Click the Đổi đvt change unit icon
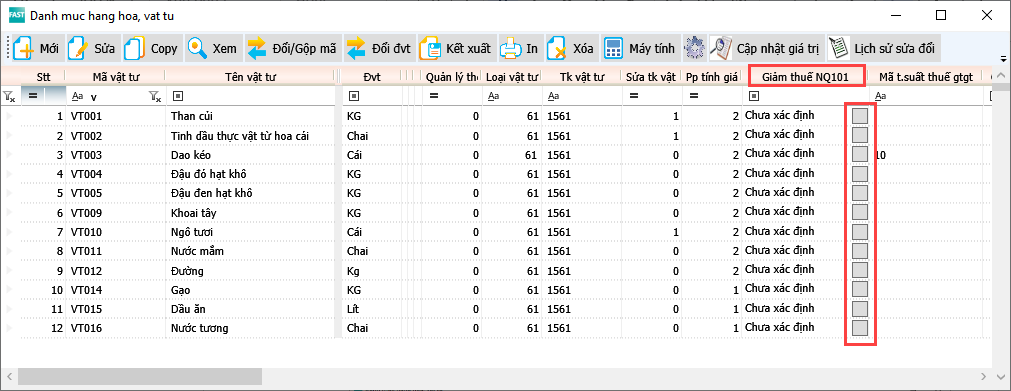Screen dimensions: 1011x391 coord(356,48)
